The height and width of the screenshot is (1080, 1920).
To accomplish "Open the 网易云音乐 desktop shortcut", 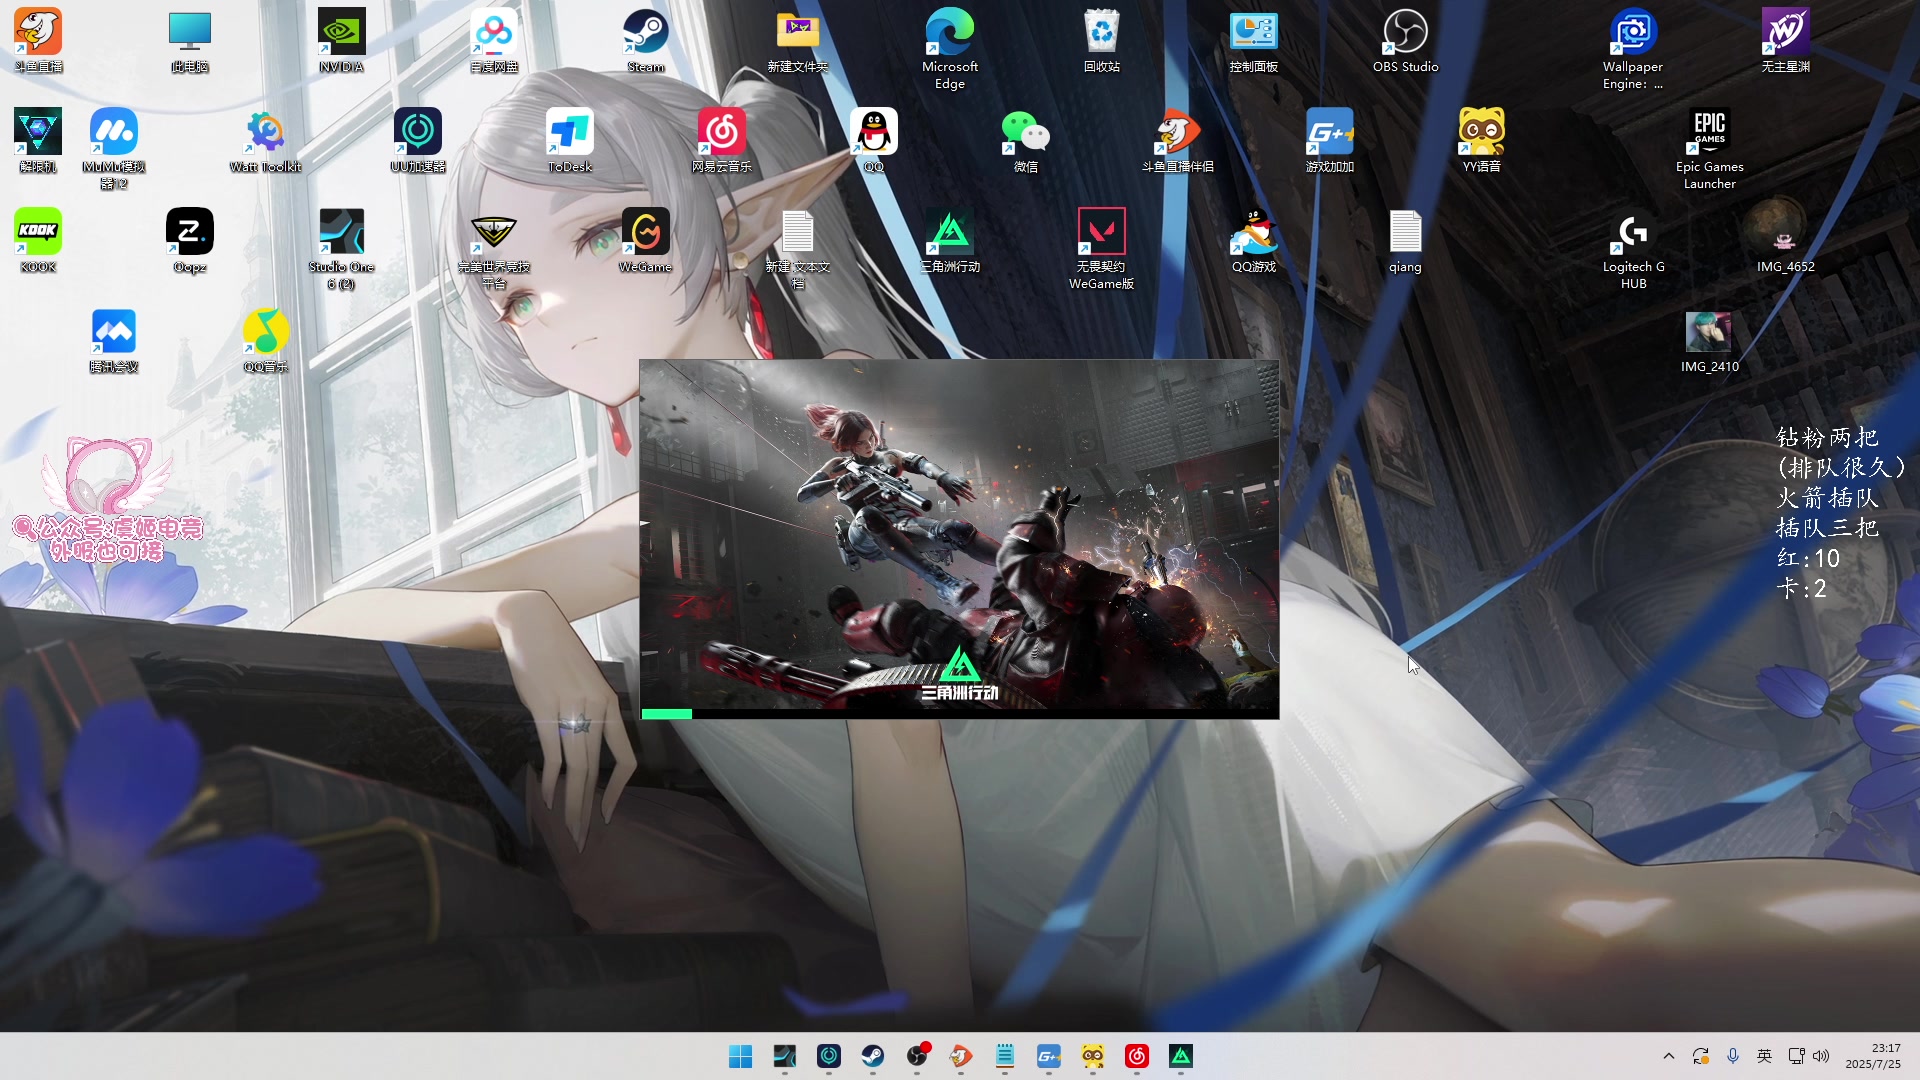I will click(x=722, y=141).
